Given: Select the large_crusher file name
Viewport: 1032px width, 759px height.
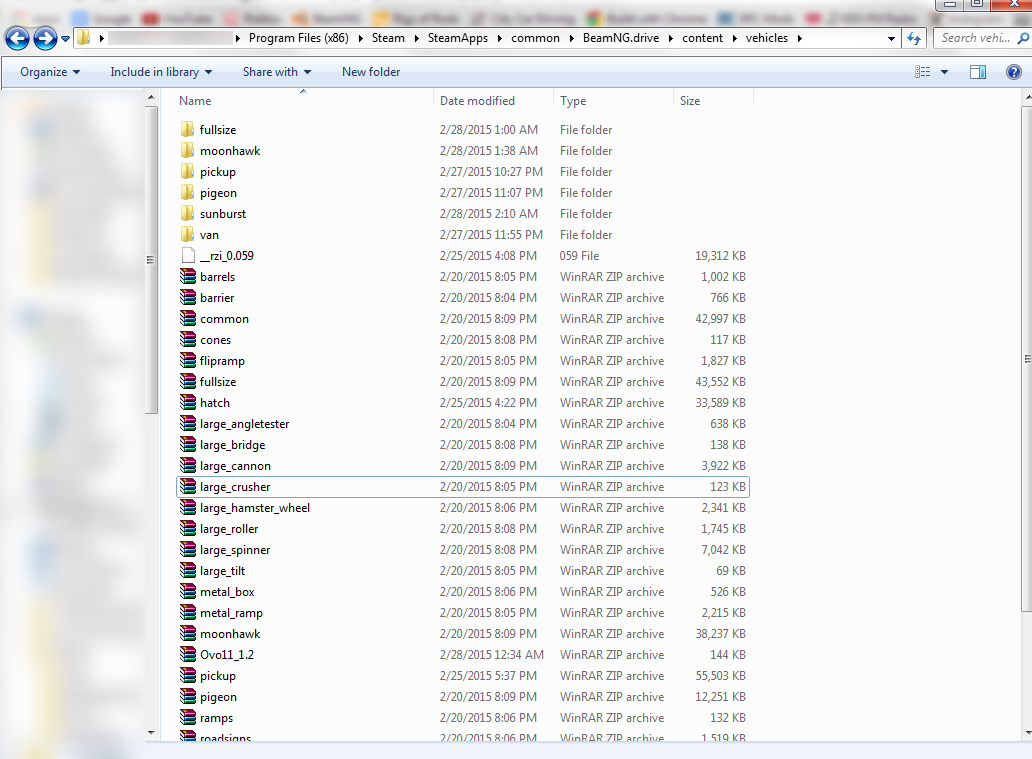Looking at the screenshot, I should [235, 487].
